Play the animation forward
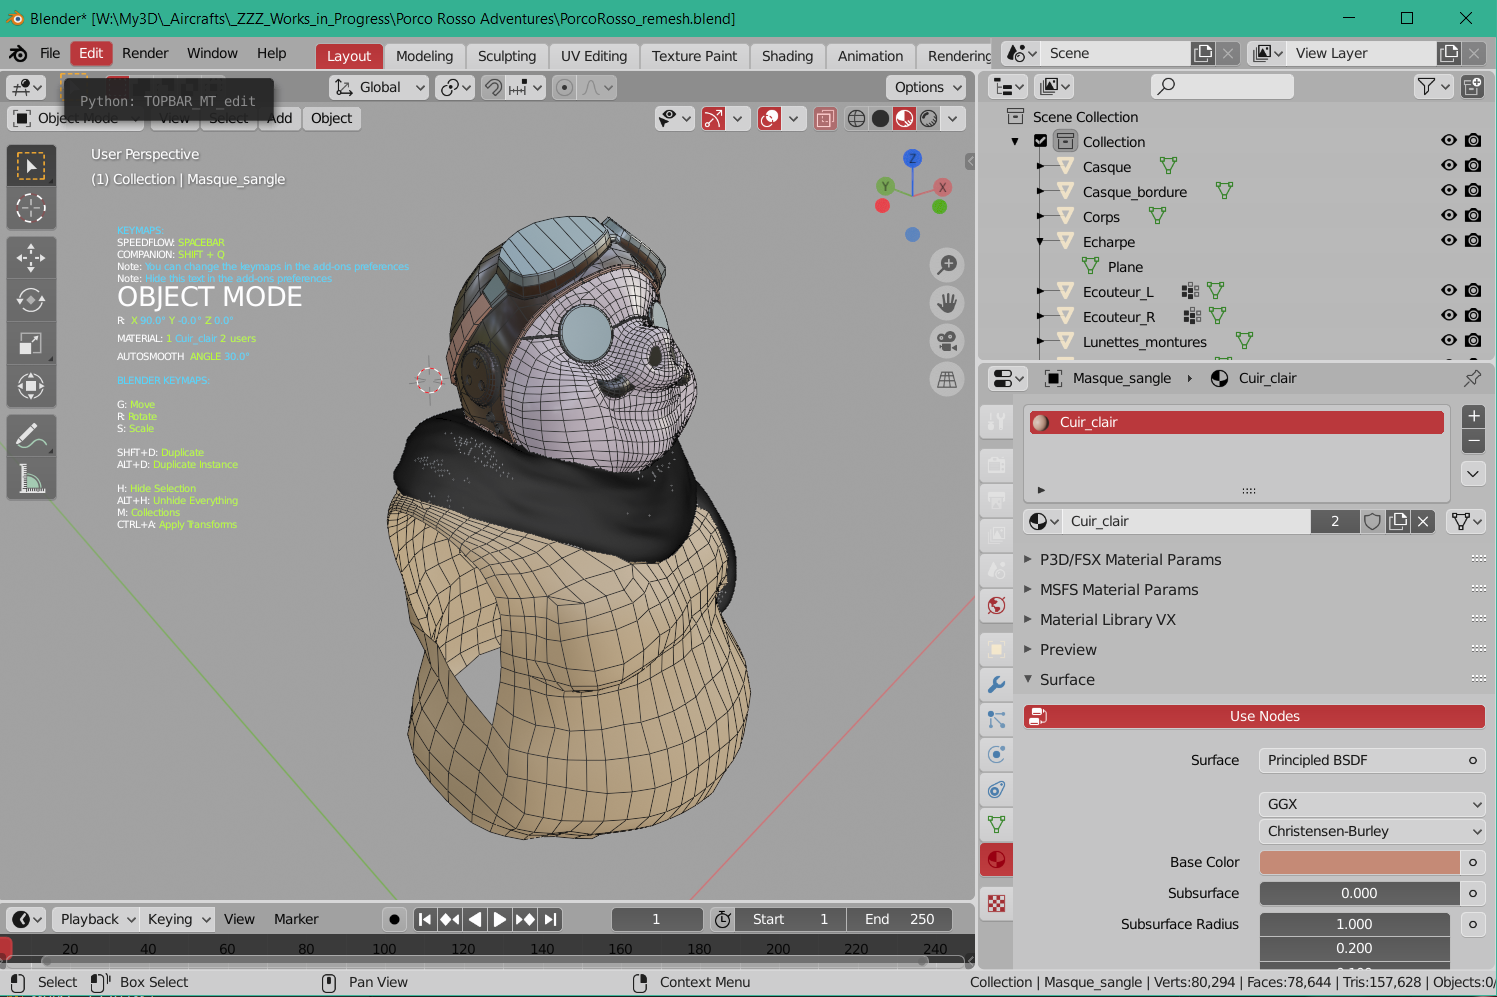This screenshot has width=1497, height=997. click(x=499, y=919)
